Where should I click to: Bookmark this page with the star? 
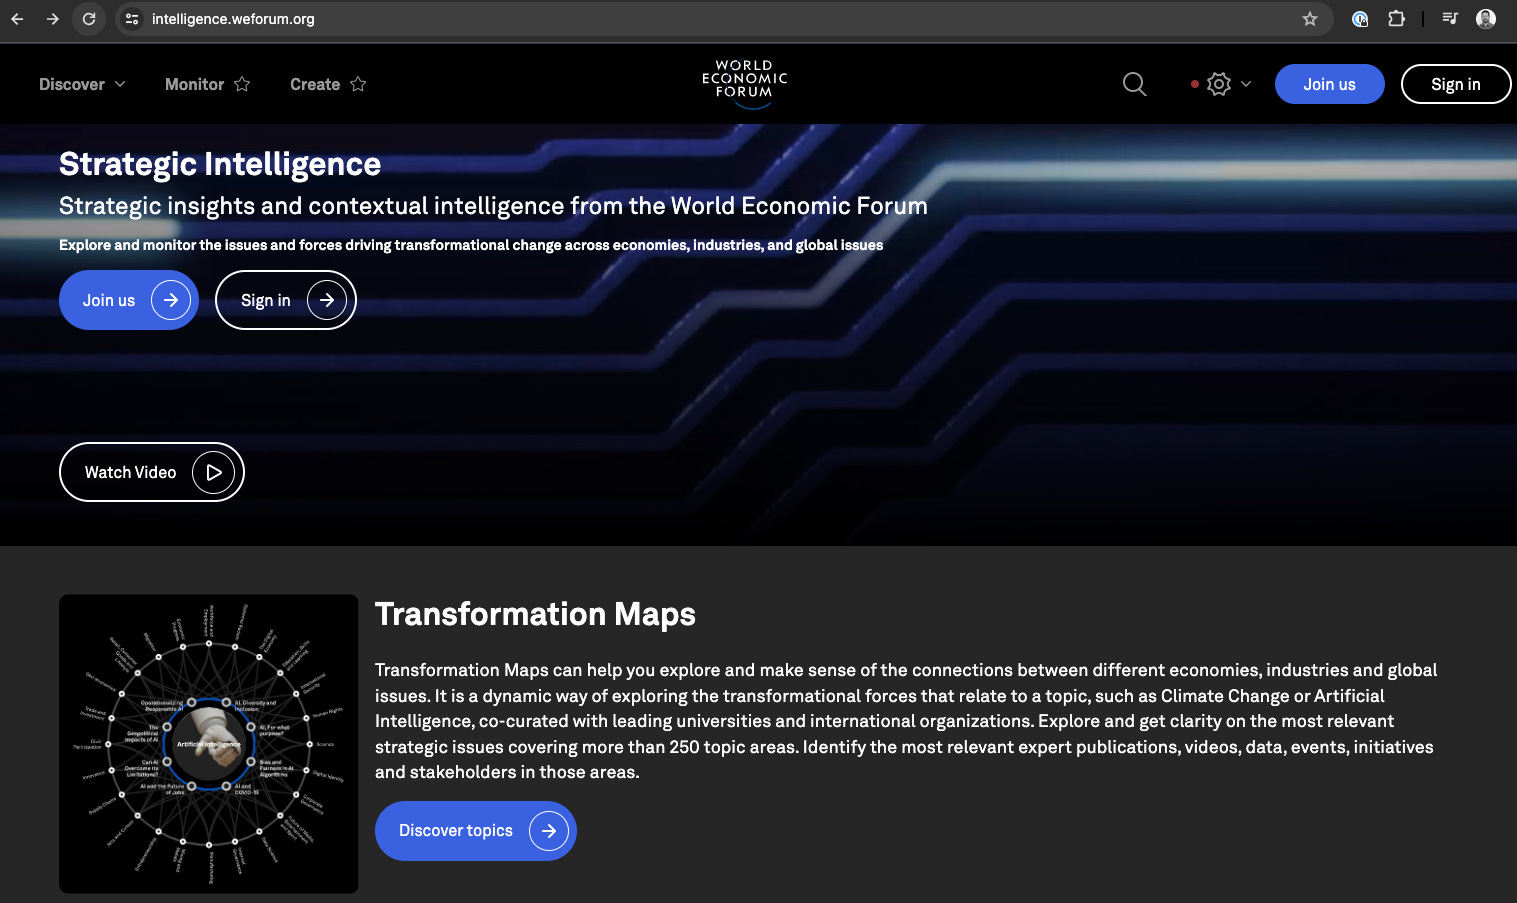tap(1310, 19)
